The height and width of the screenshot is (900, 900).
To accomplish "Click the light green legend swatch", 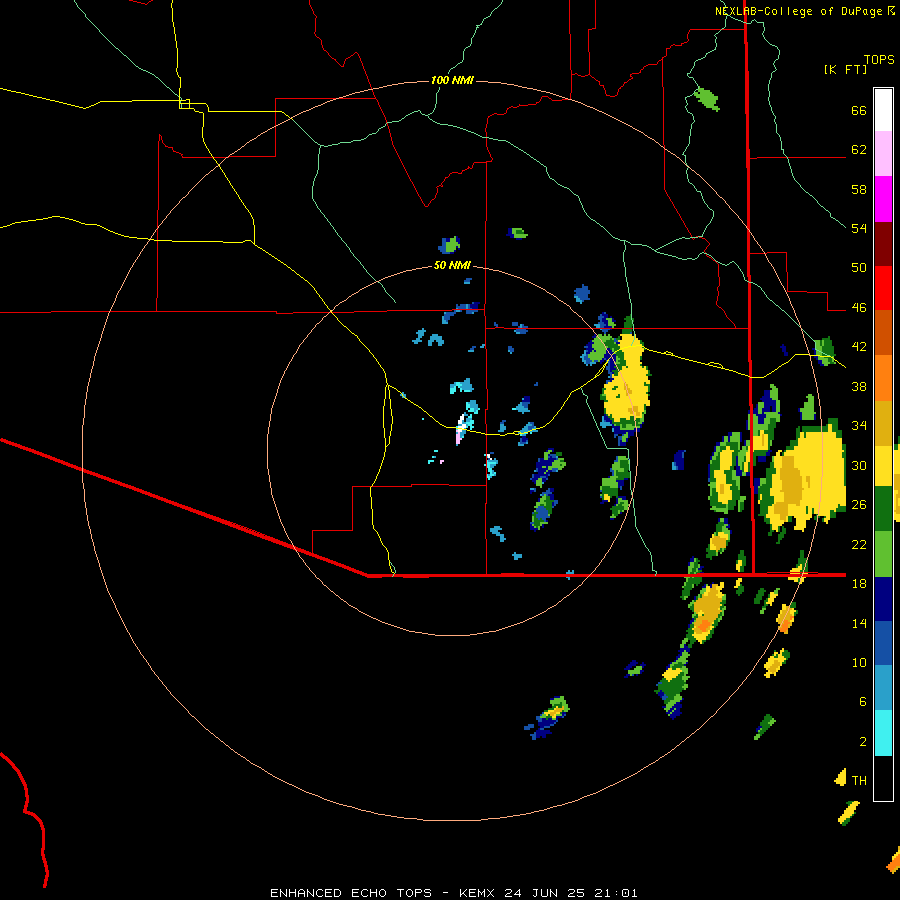I will [x=883, y=554].
